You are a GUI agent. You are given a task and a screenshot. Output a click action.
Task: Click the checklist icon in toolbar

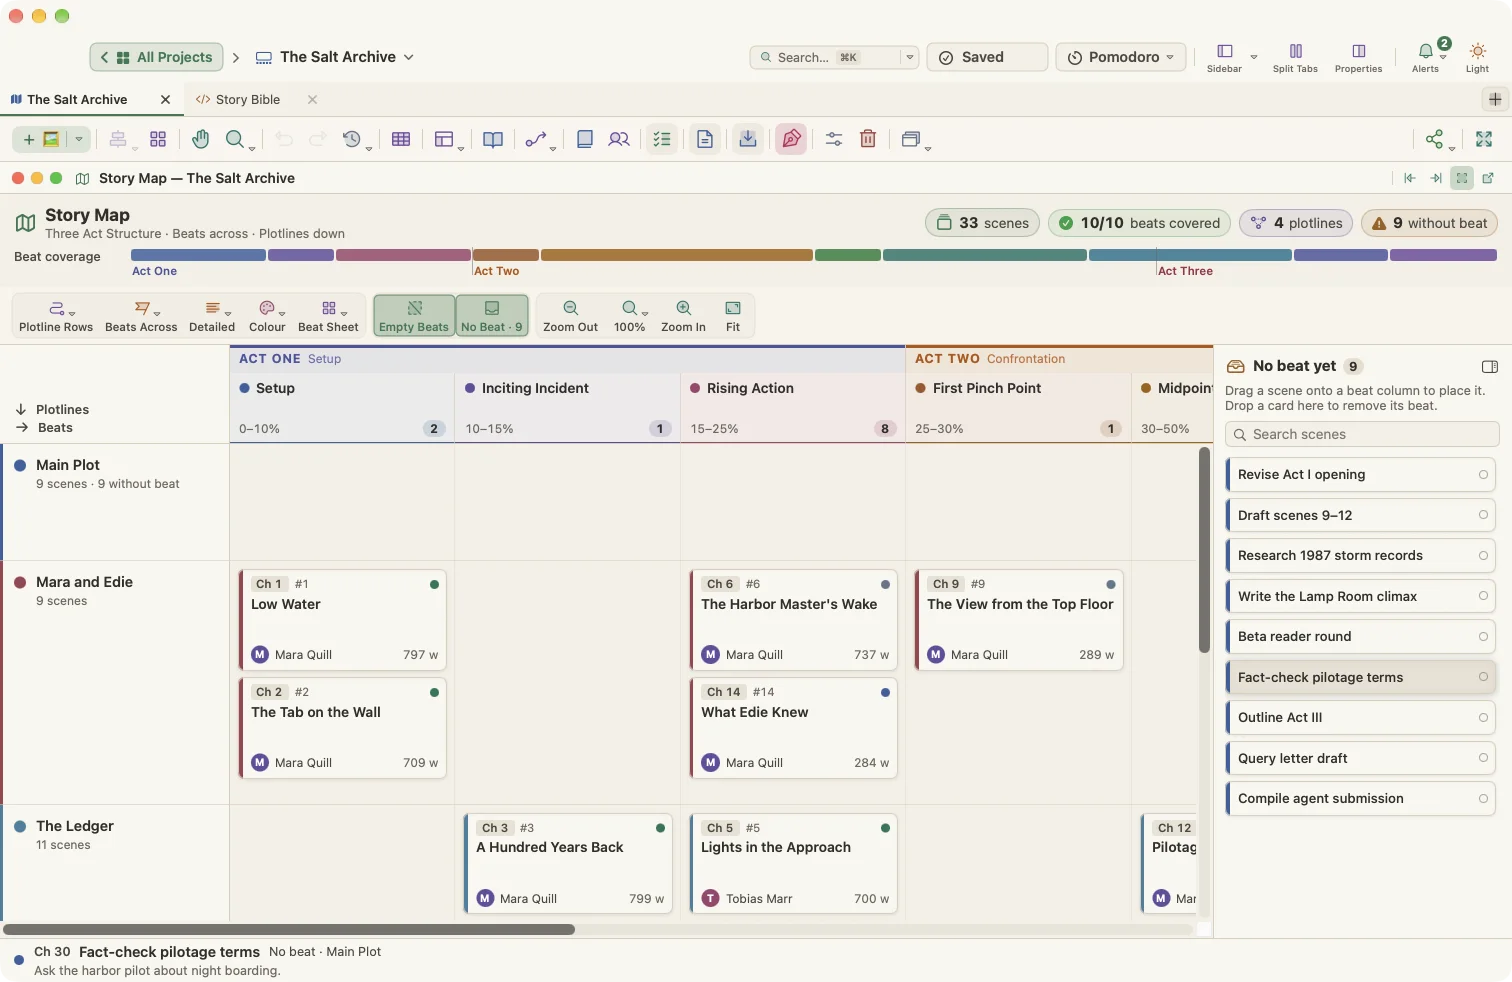[x=662, y=139]
